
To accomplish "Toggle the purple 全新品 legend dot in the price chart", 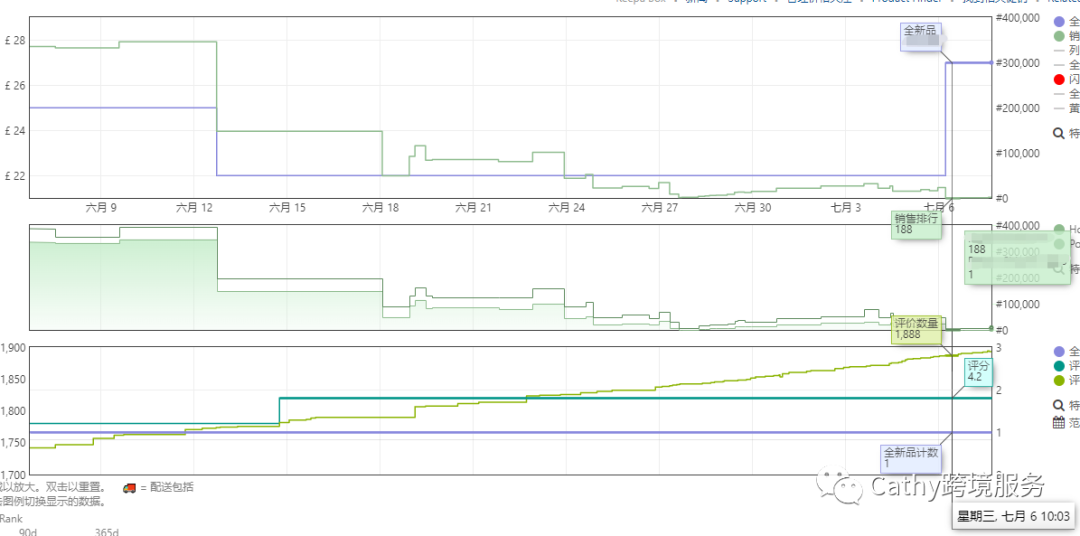I will [x=1059, y=22].
